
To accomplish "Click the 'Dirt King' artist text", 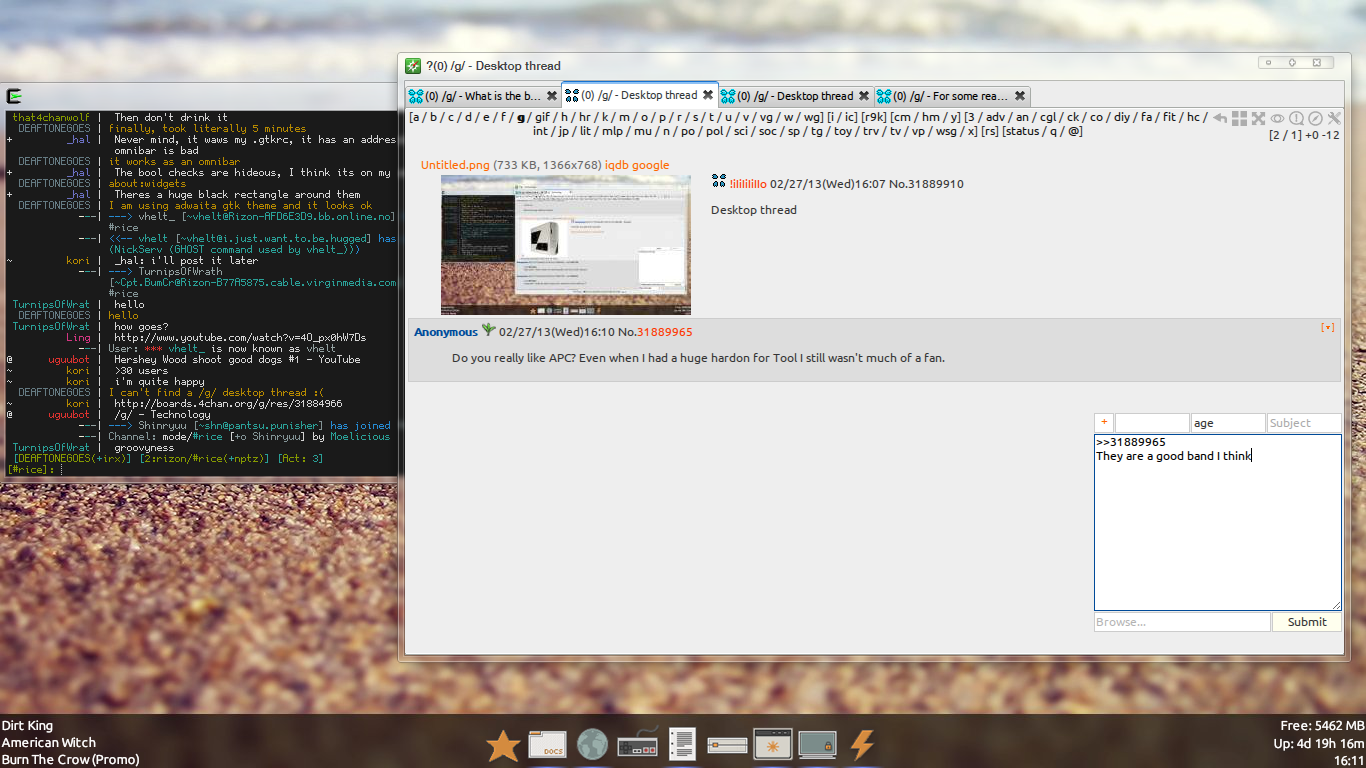I will [27, 725].
